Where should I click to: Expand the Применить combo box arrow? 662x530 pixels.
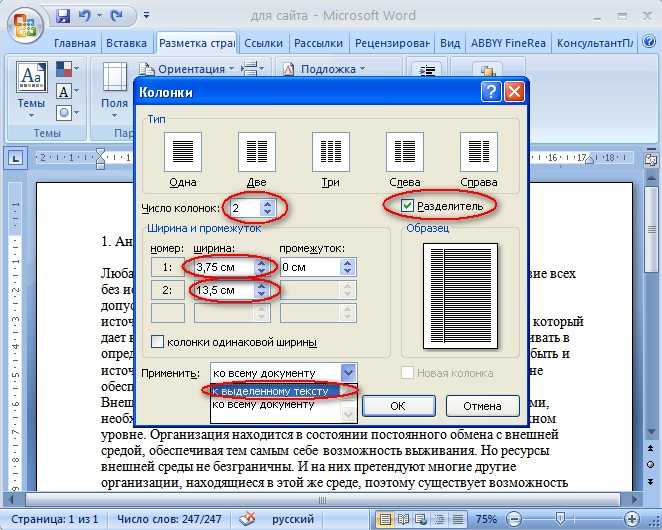tap(348, 372)
